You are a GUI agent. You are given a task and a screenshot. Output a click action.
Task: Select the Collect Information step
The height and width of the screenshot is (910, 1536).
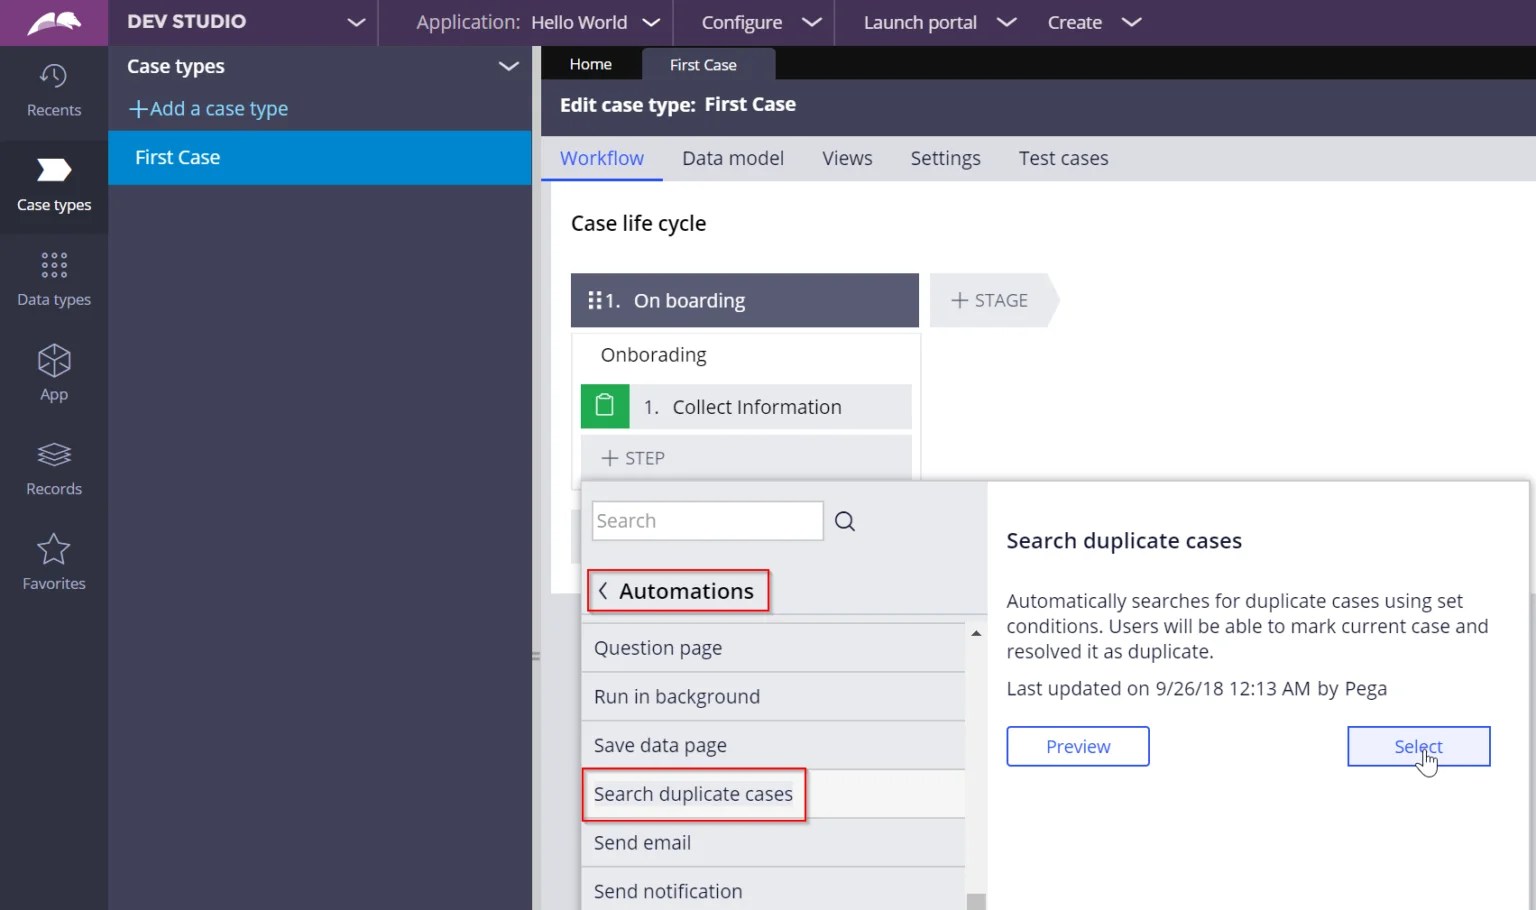click(746, 406)
